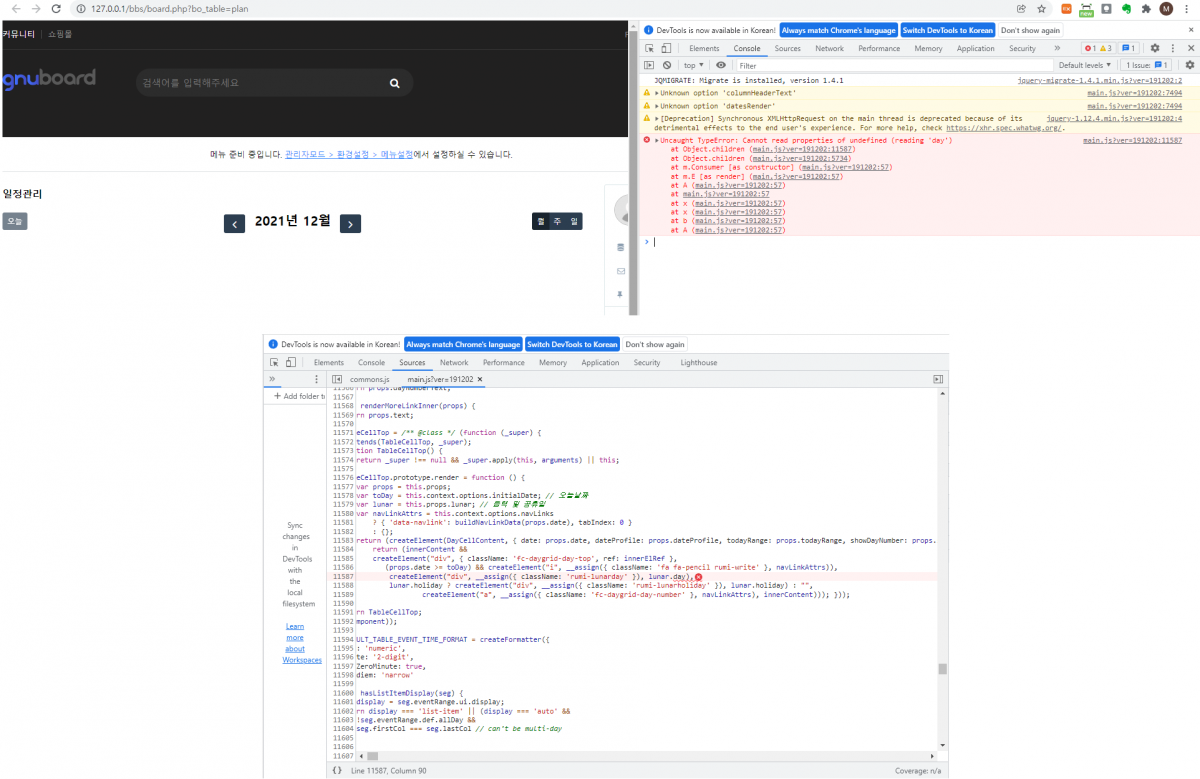1200x779 pixels.
Task: Open the Extensions puzzle icon
Action: point(1146,8)
